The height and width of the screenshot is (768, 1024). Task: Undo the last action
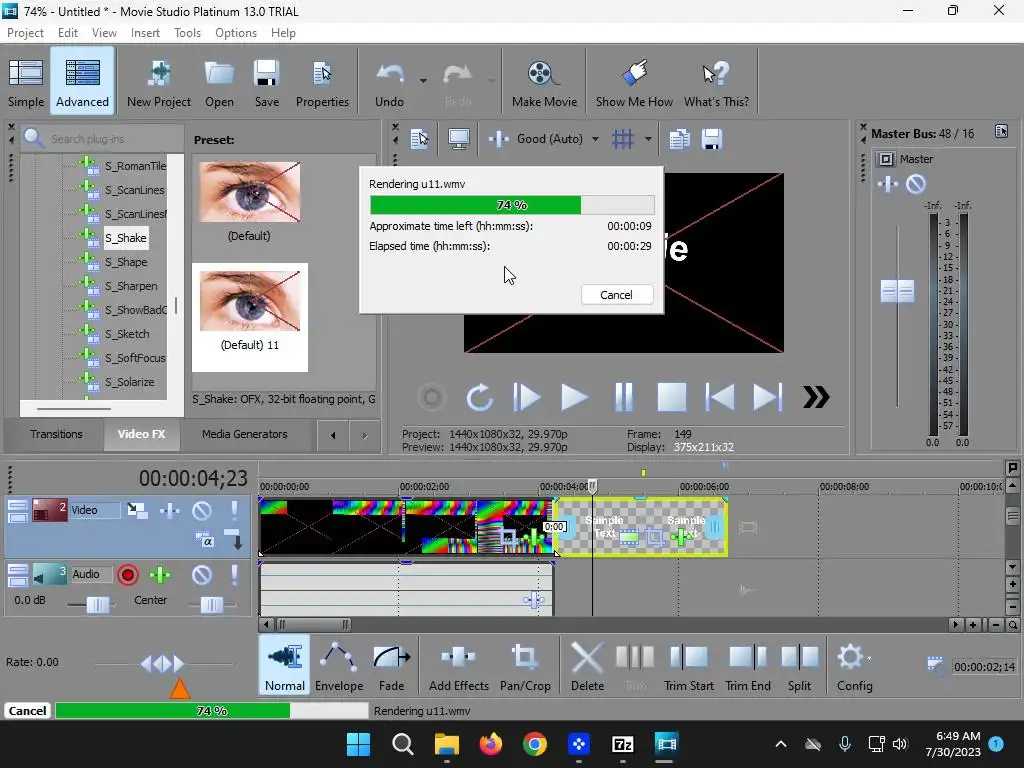click(390, 81)
